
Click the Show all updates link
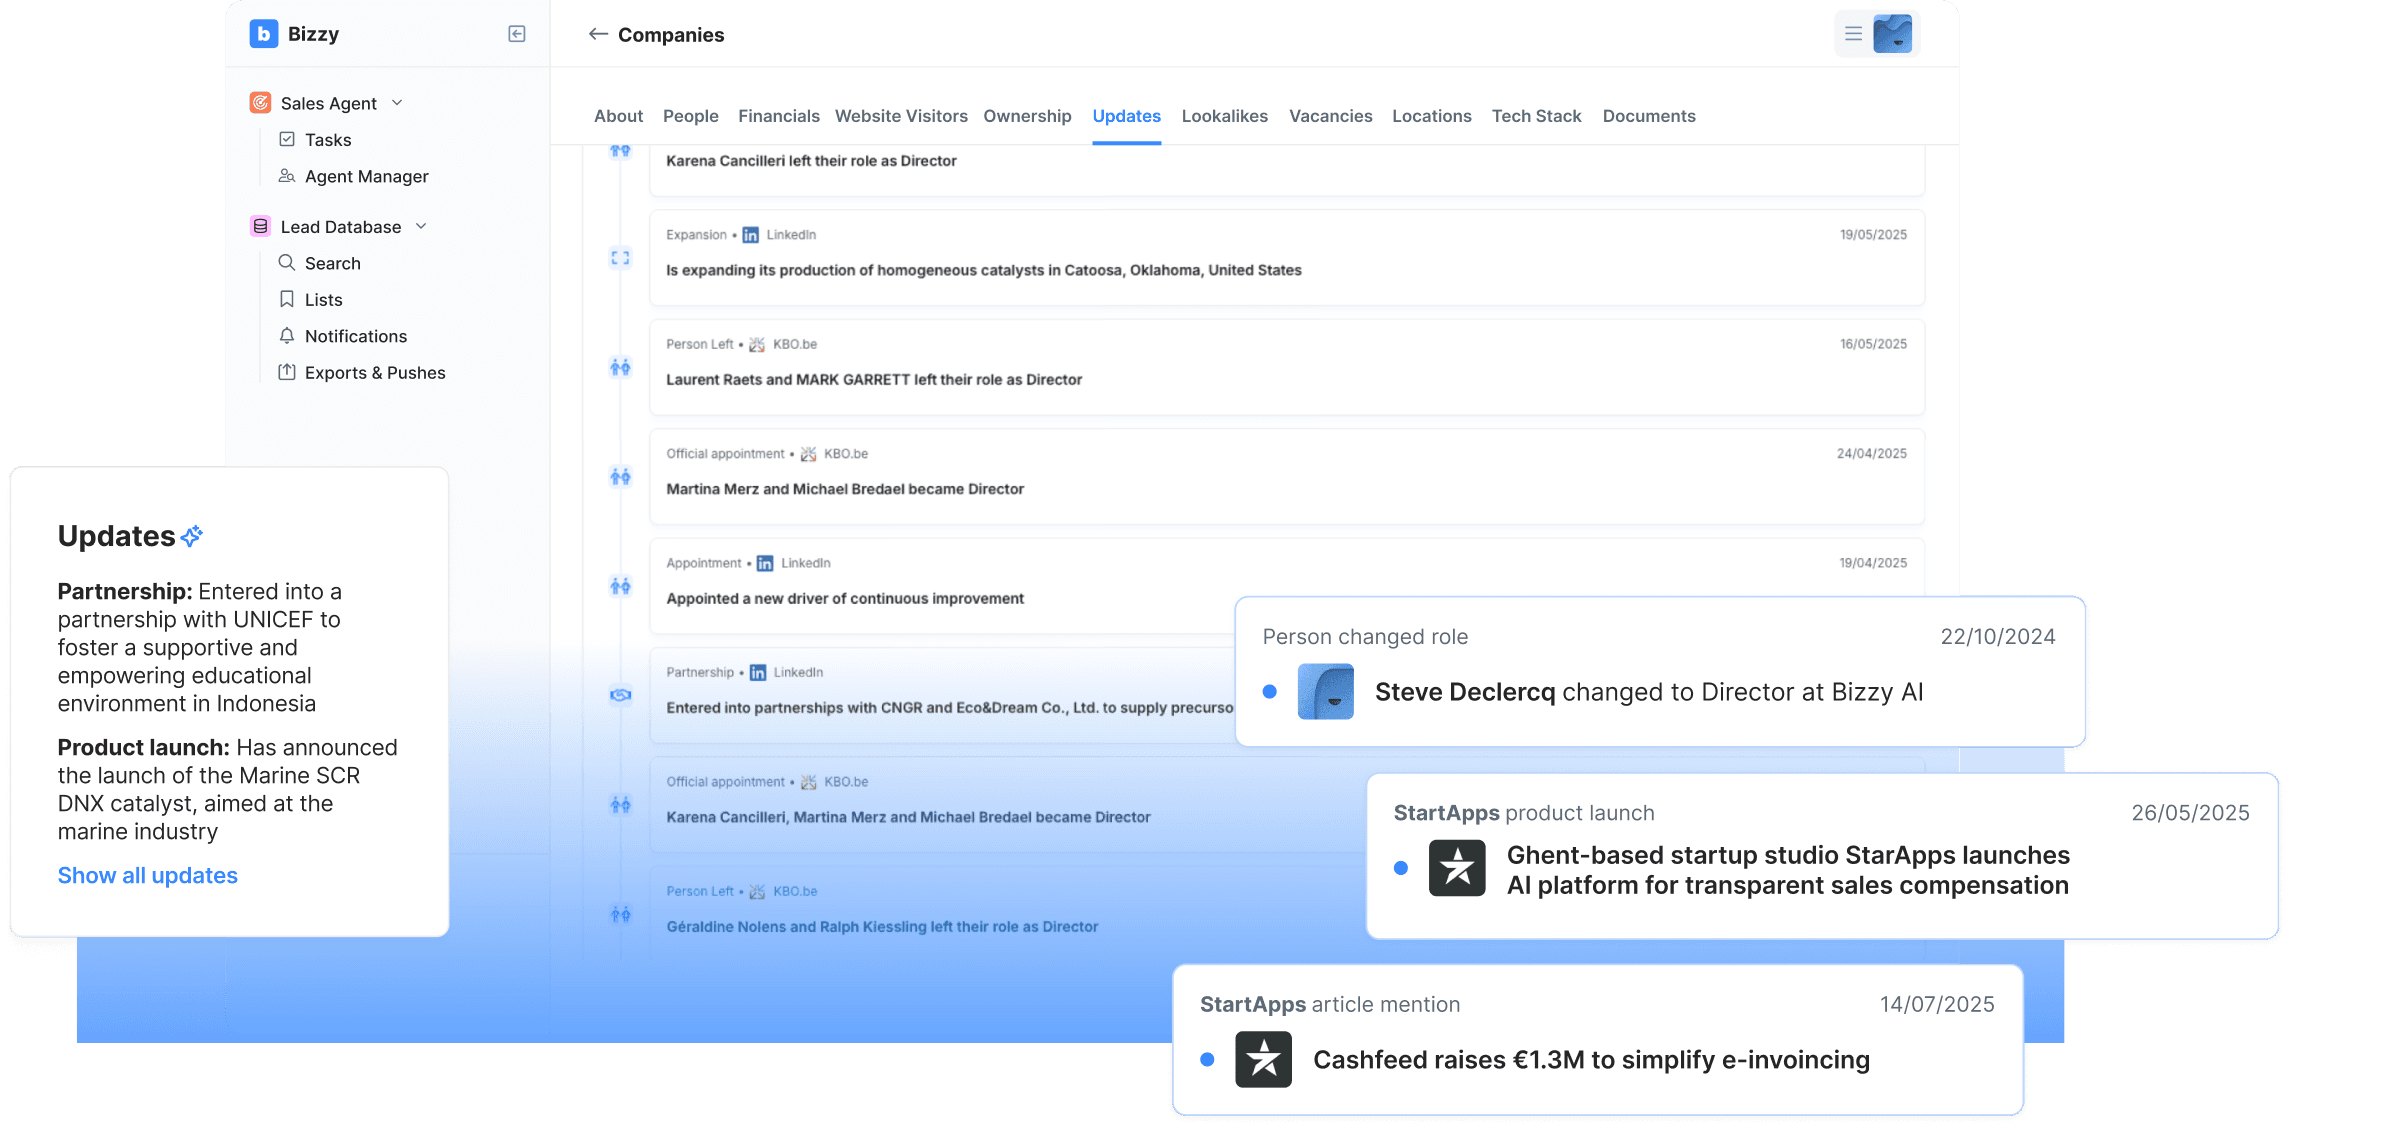[147, 876]
